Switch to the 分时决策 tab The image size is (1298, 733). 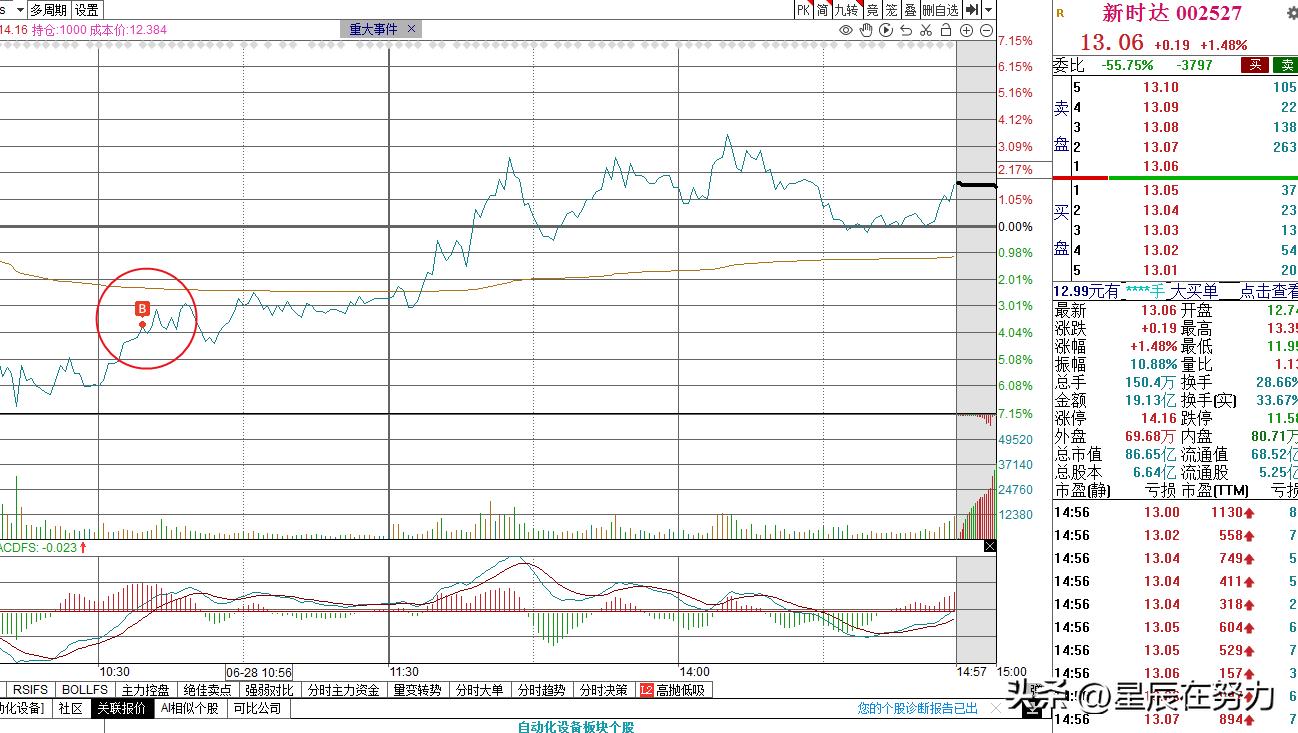pos(604,690)
